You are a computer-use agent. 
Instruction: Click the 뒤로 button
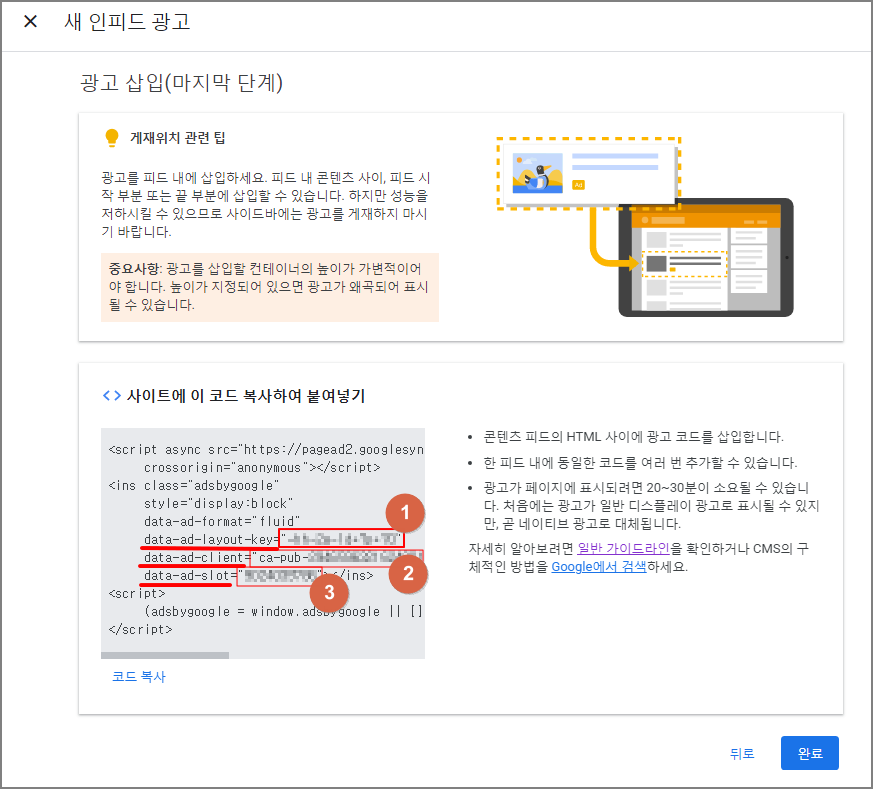[x=742, y=753]
